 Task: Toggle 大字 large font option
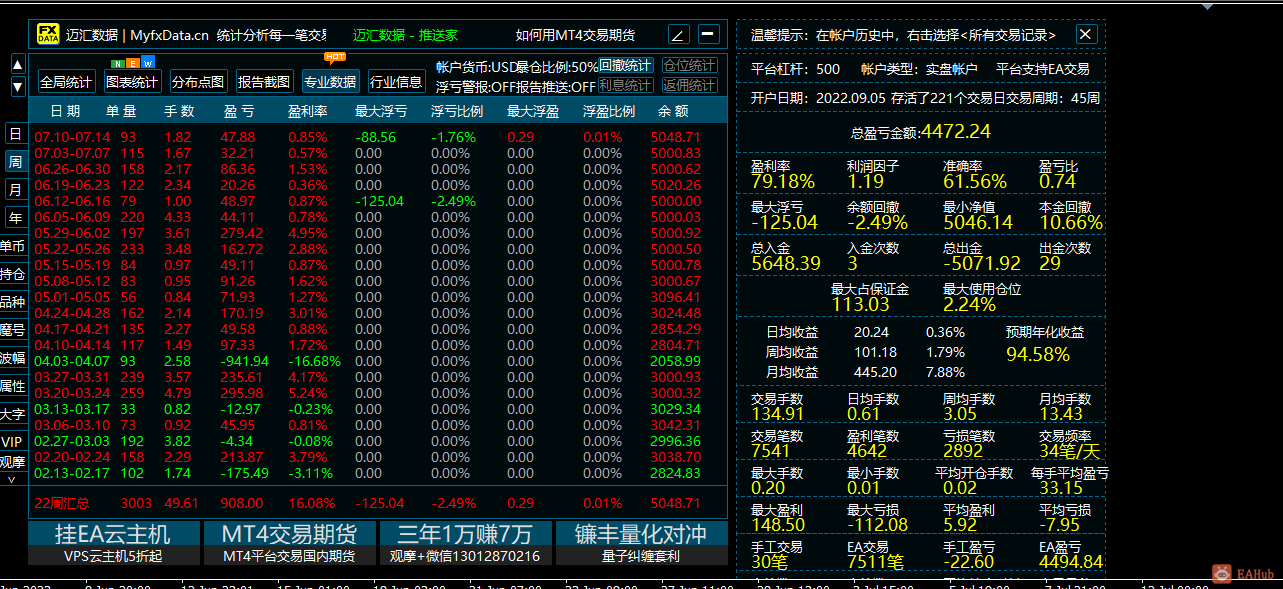13,414
